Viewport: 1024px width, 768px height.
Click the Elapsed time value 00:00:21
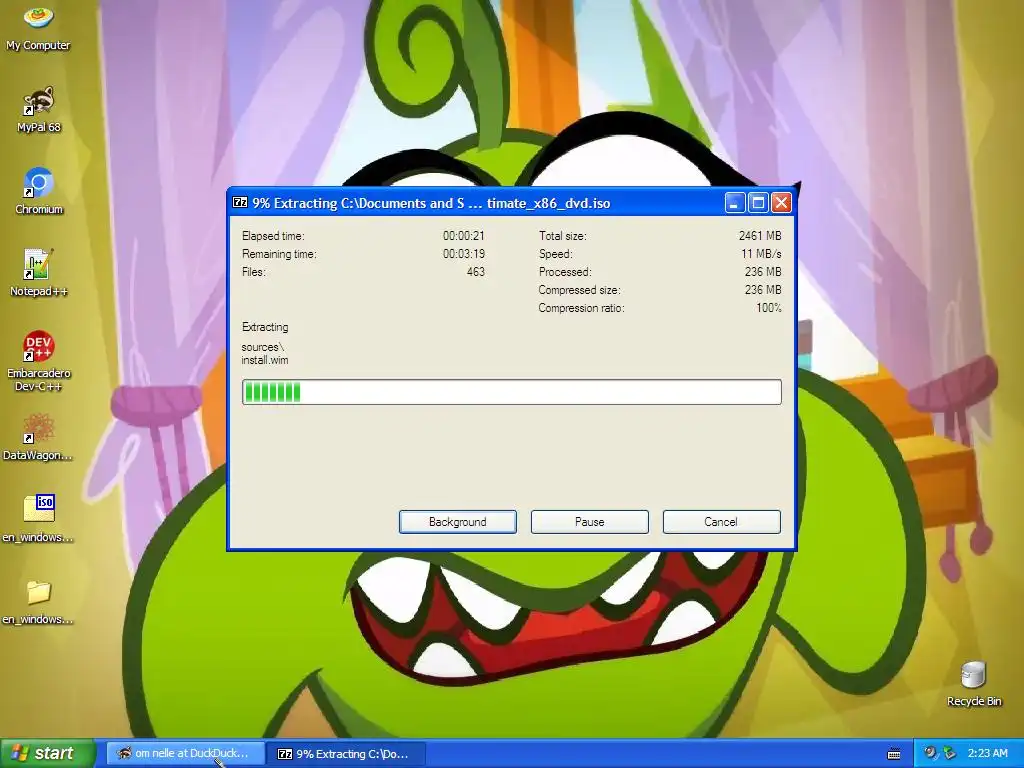click(464, 236)
